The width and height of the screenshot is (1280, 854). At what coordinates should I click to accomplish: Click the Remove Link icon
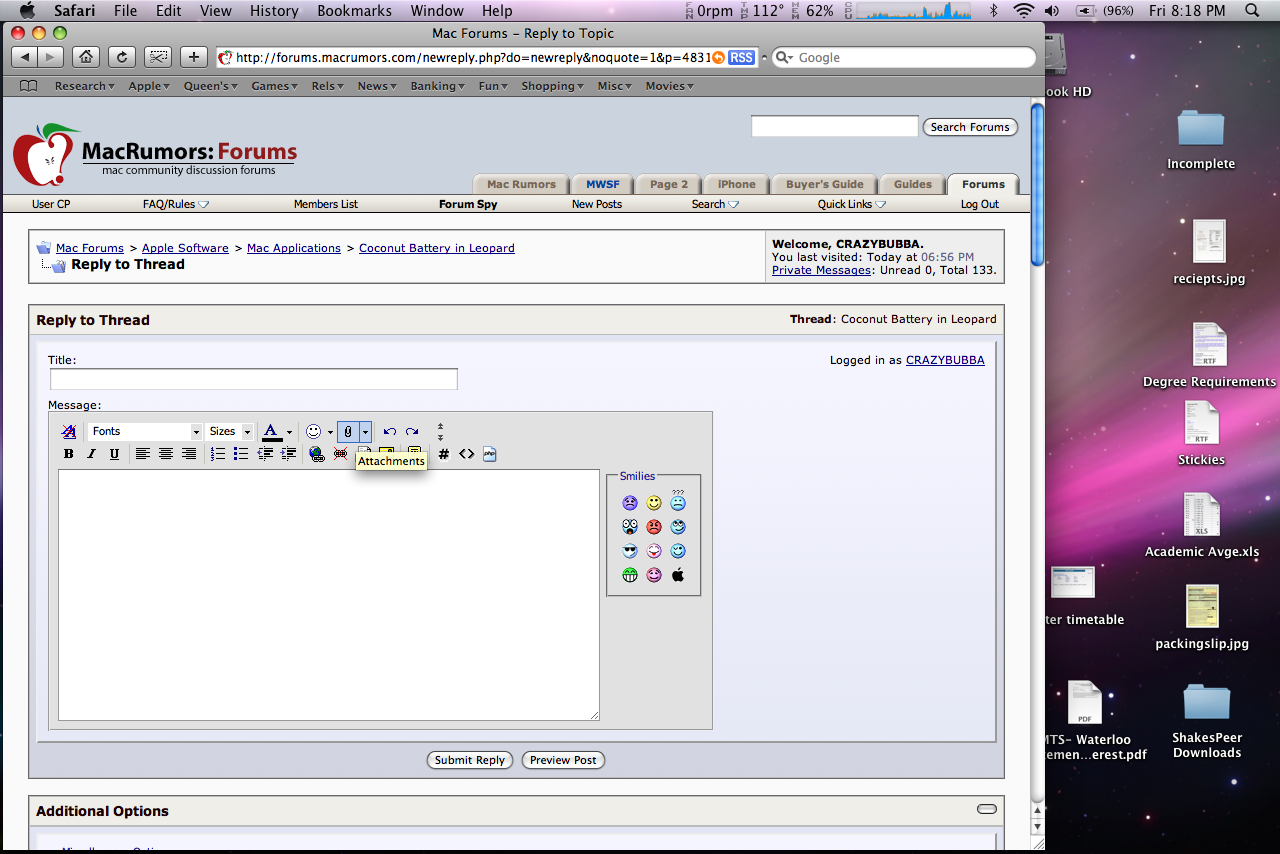340,454
